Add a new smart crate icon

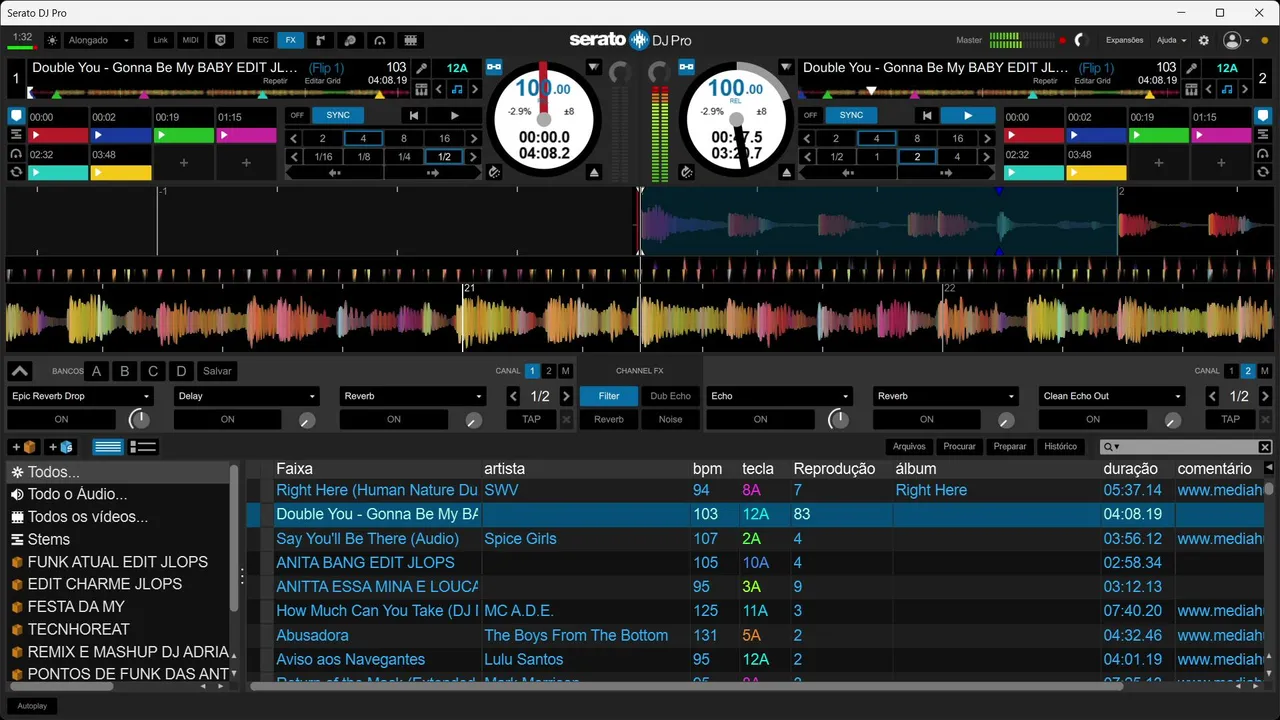(60, 447)
